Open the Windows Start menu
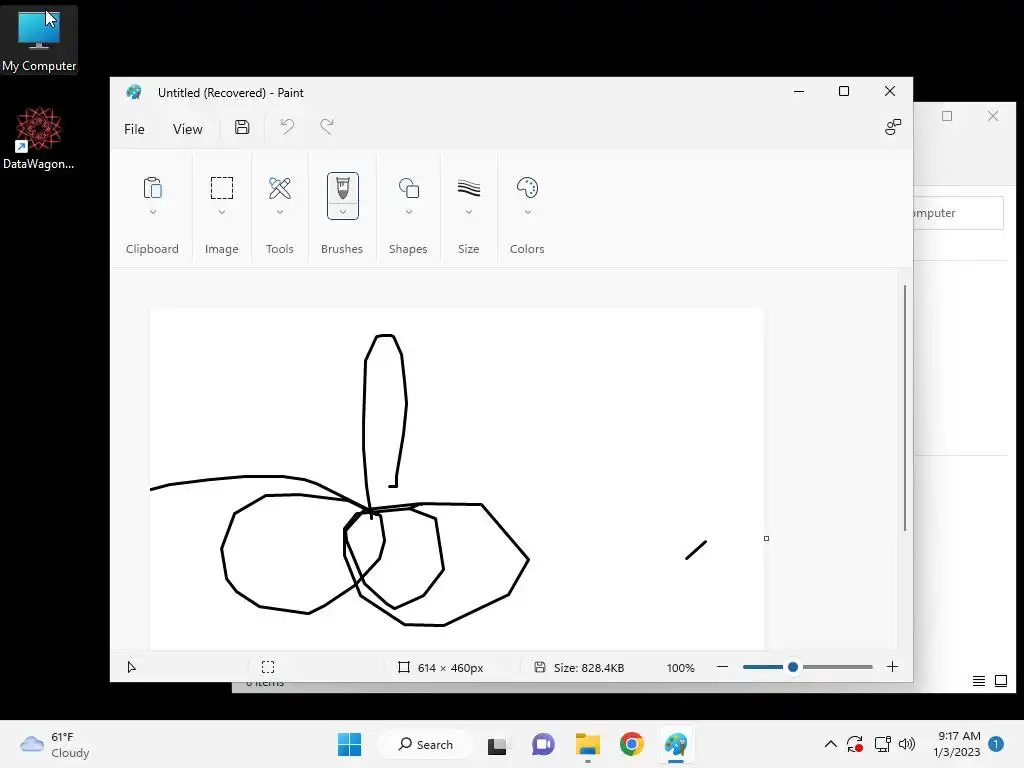The height and width of the screenshot is (768, 1024). [x=349, y=744]
